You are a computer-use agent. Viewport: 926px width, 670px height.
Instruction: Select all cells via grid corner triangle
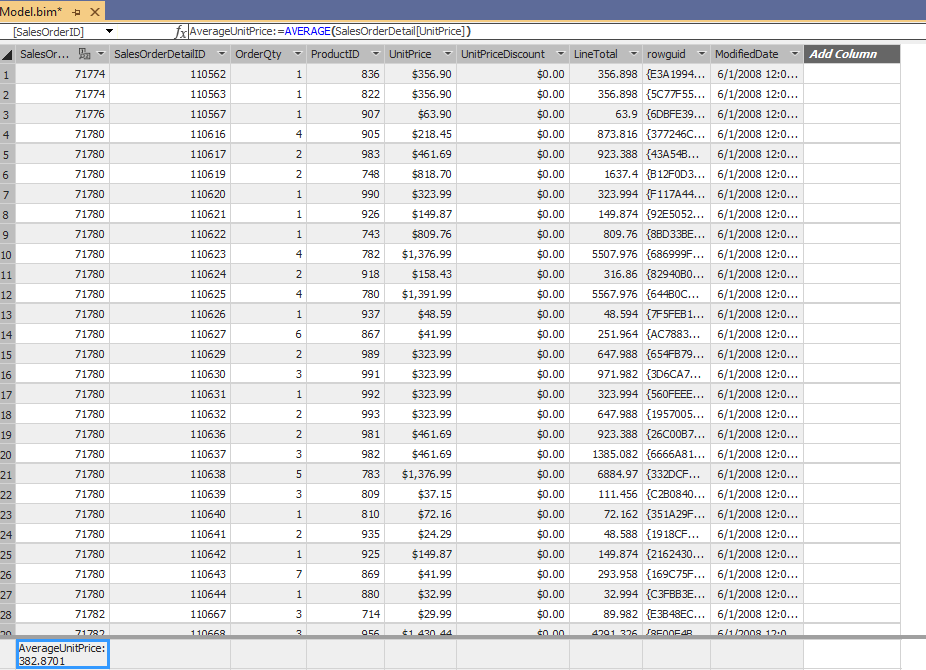[x=7, y=55]
